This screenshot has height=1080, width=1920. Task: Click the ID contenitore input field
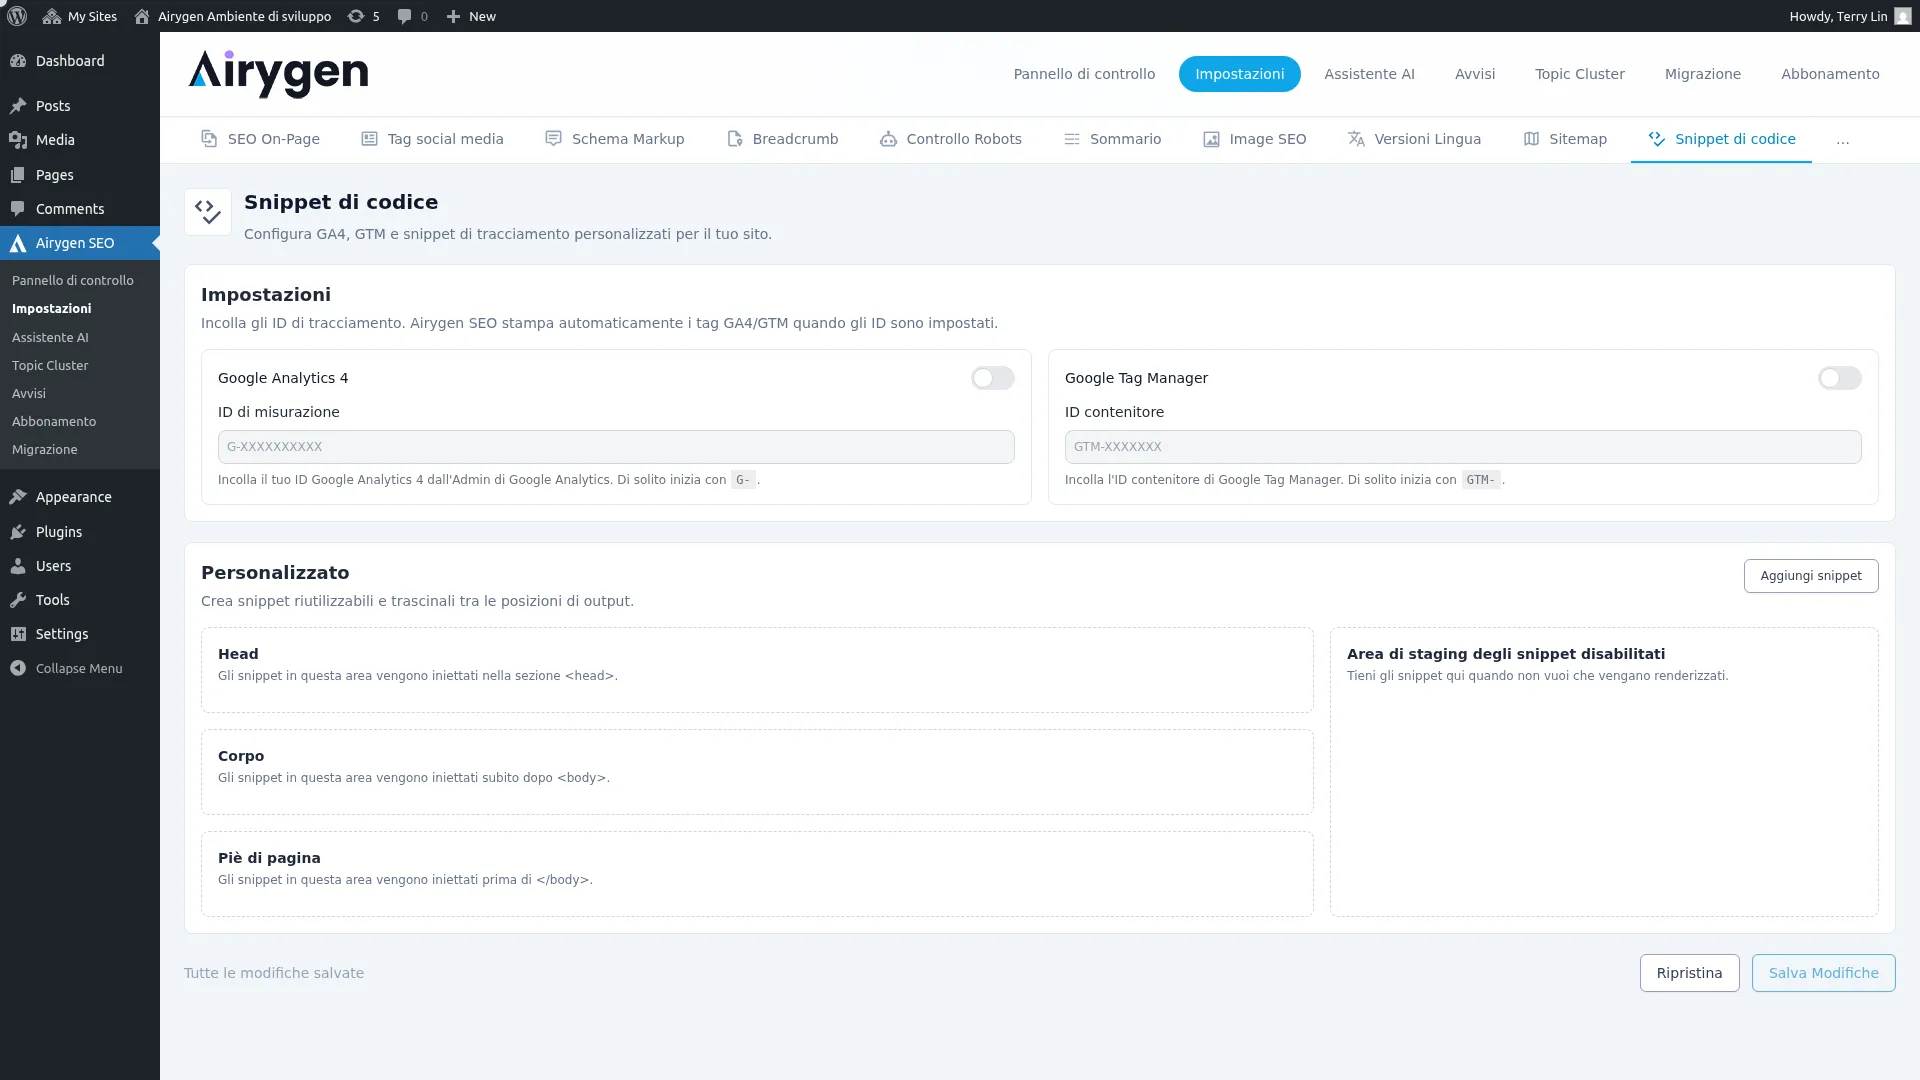pos(1463,447)
